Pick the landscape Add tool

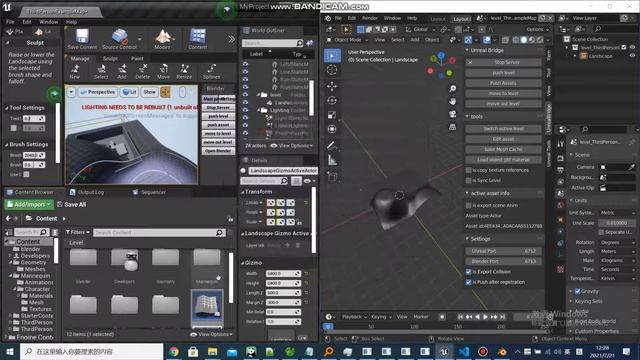click(122, 71)
